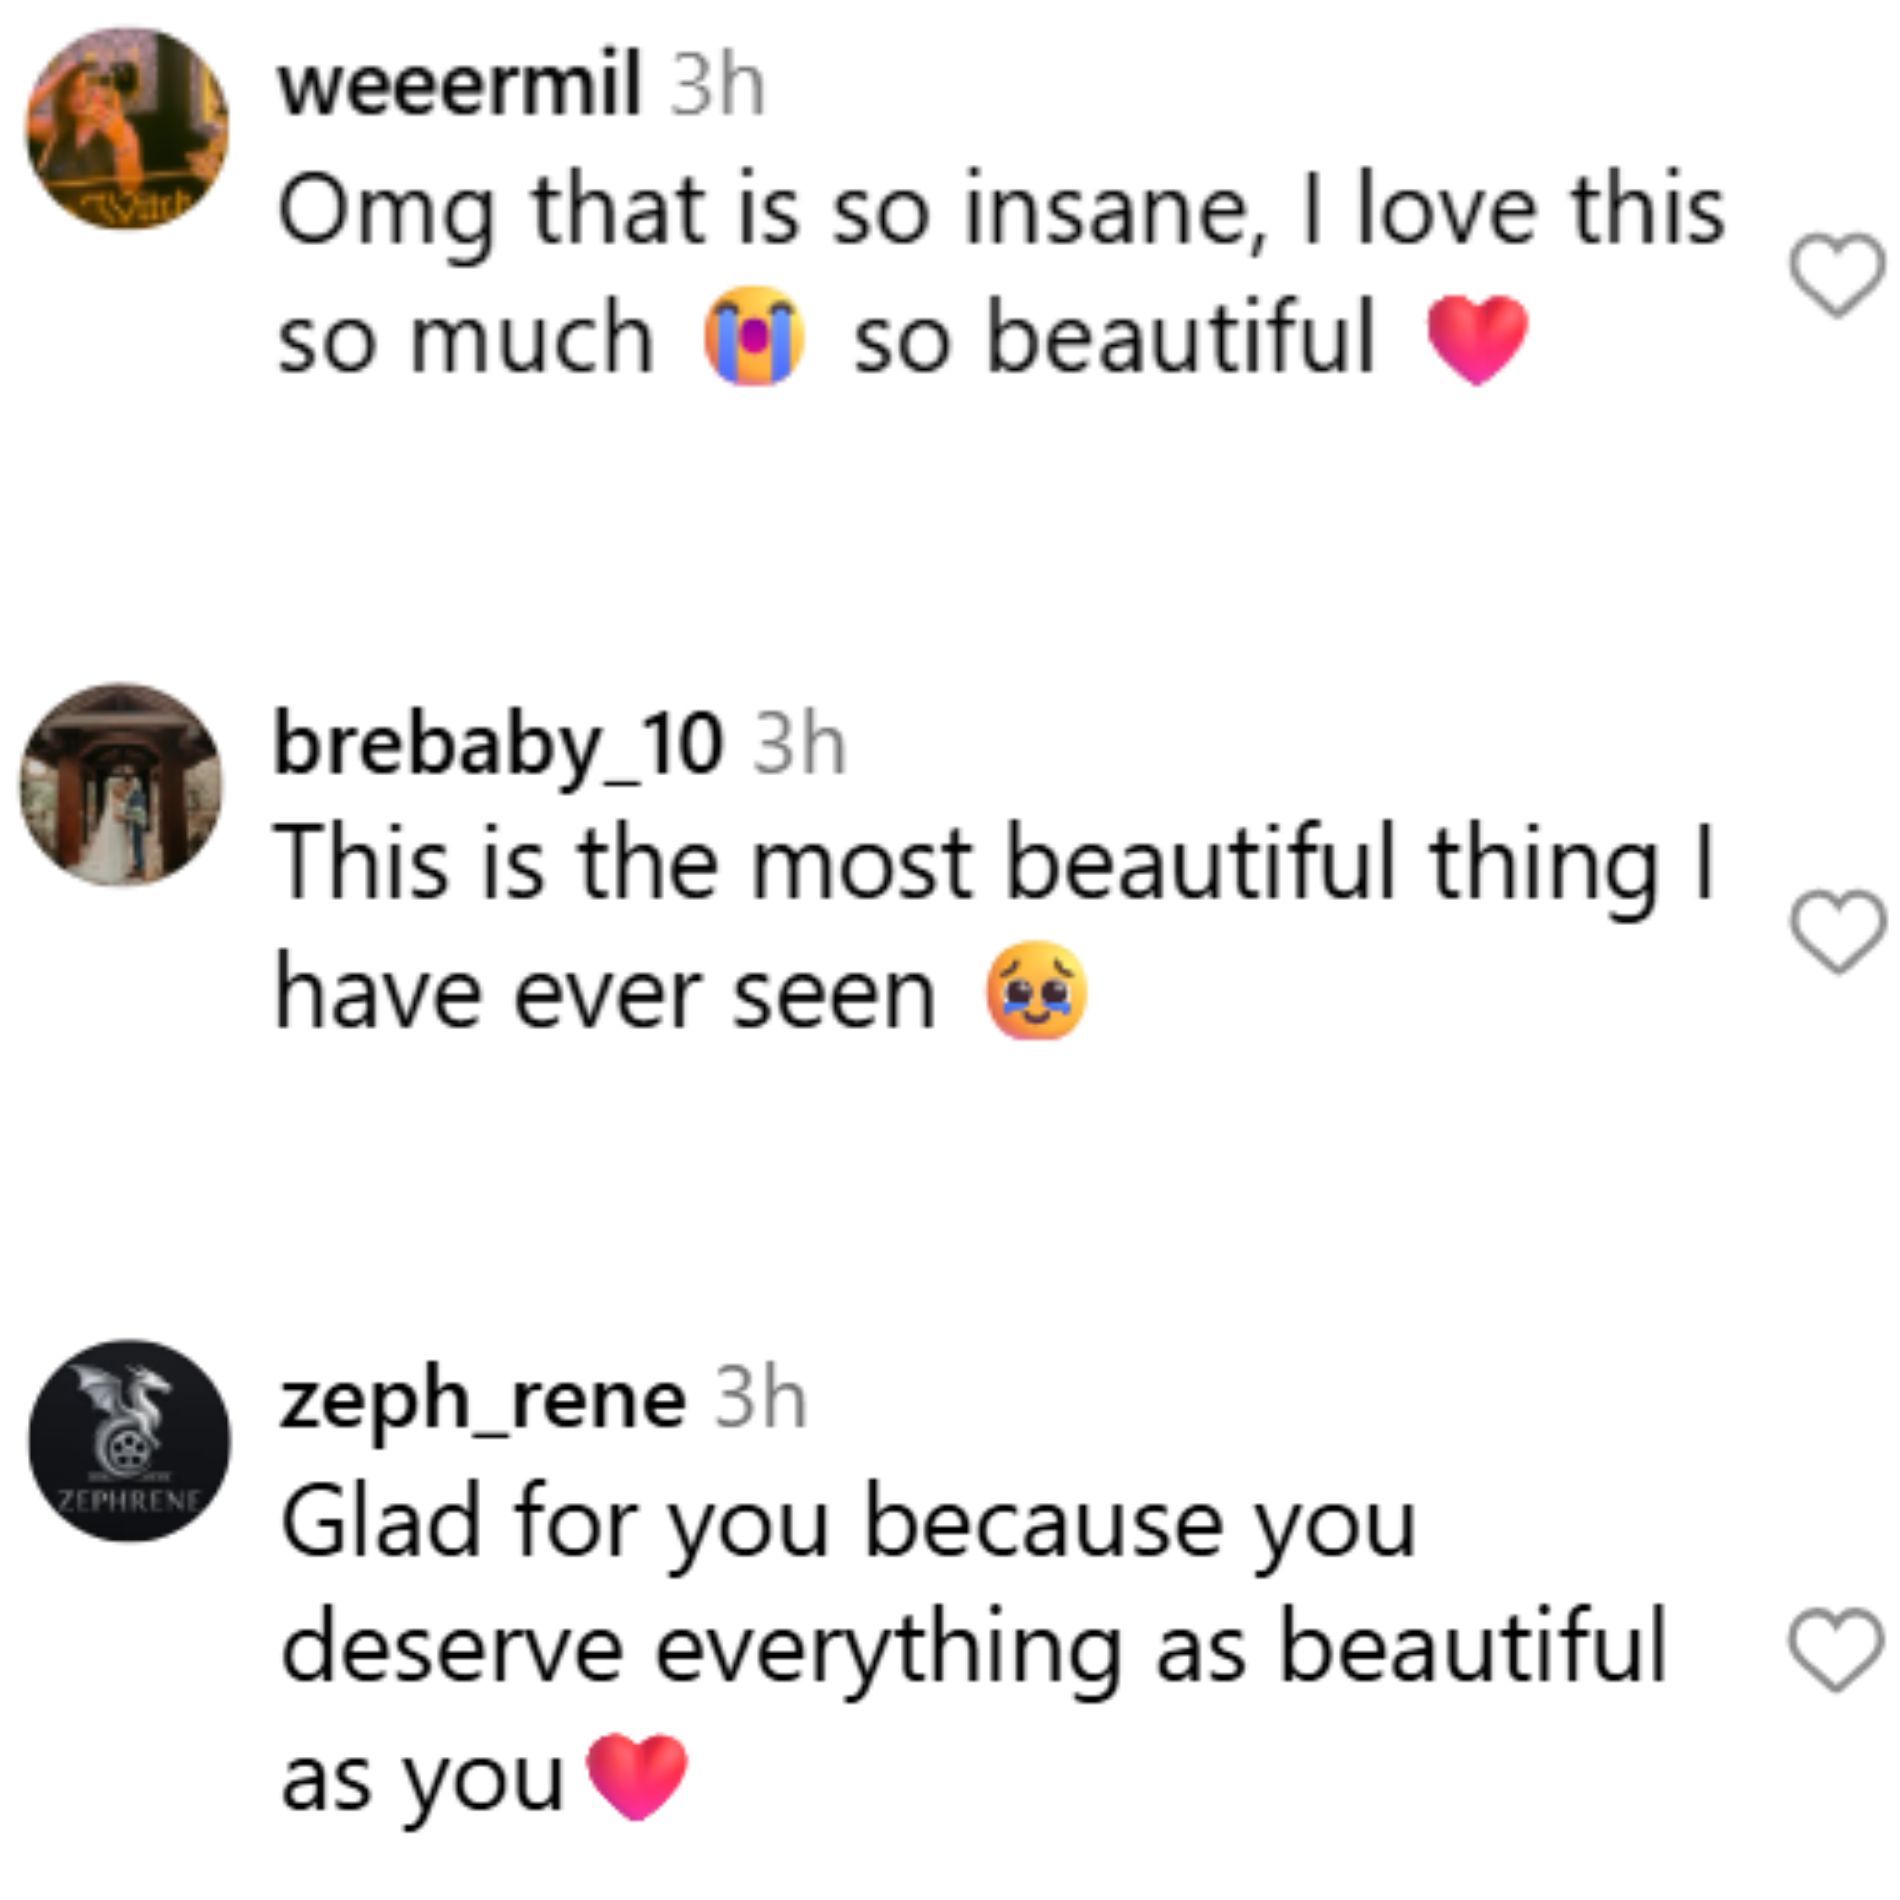Viewport: 1900px width, 1900px height.
Task: Click the text 'This is the most beautiful thing'
Action: click(965, 863)
